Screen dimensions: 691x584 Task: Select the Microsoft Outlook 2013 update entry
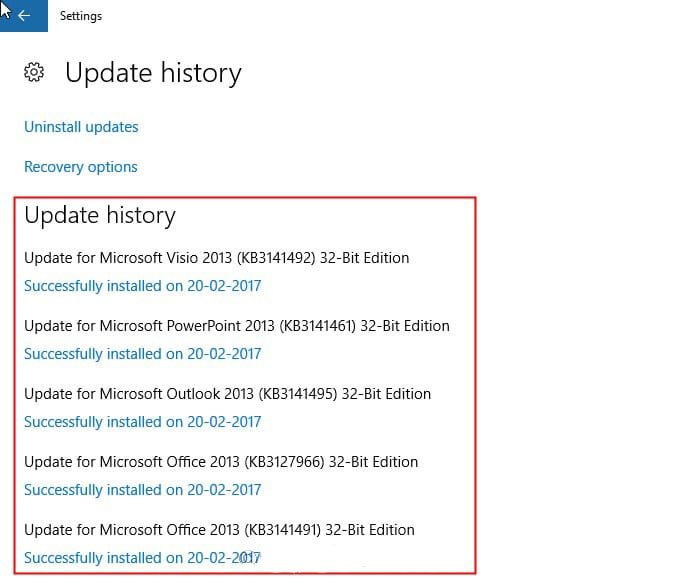coord(227,394)
